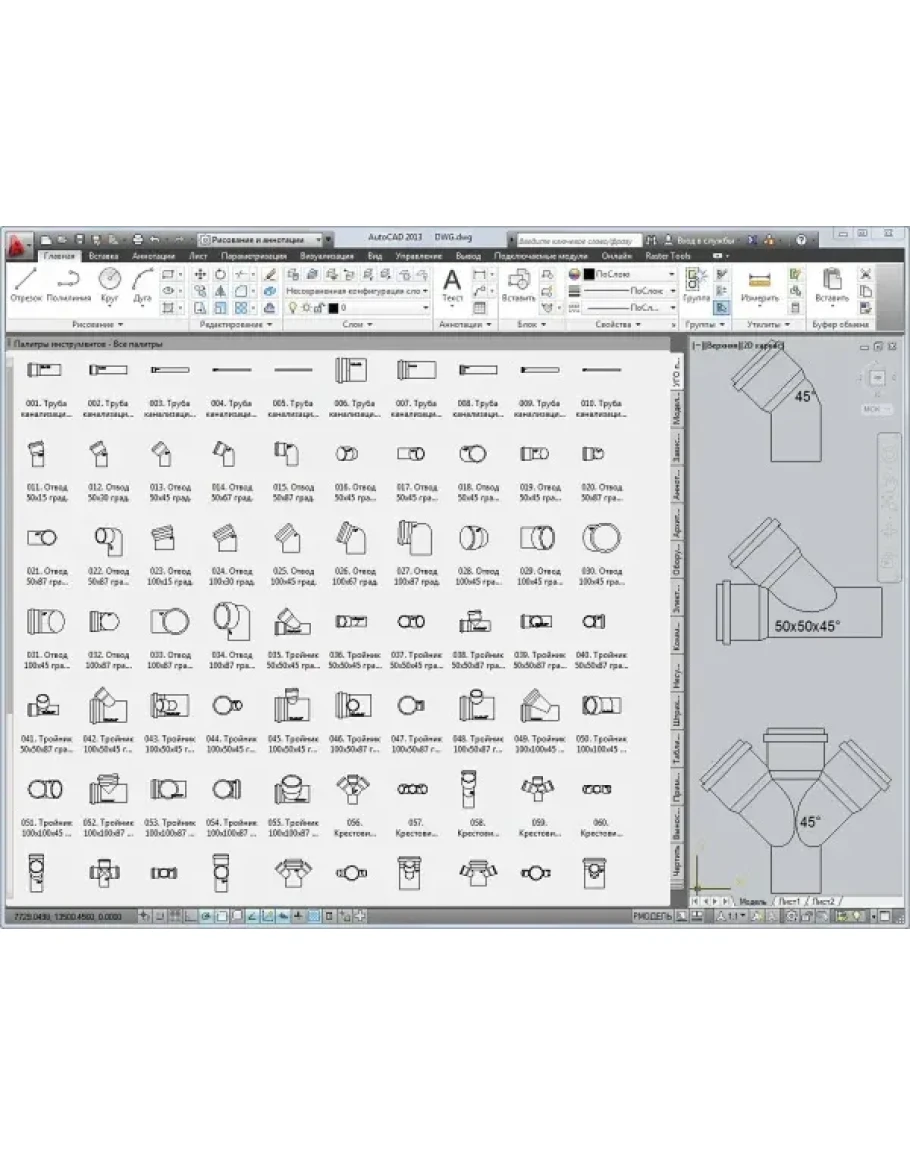Open the Лист1 layout tab
The width and height of the screenshot is (910, 1155).
pyautogui.click(x=789, y=901)
